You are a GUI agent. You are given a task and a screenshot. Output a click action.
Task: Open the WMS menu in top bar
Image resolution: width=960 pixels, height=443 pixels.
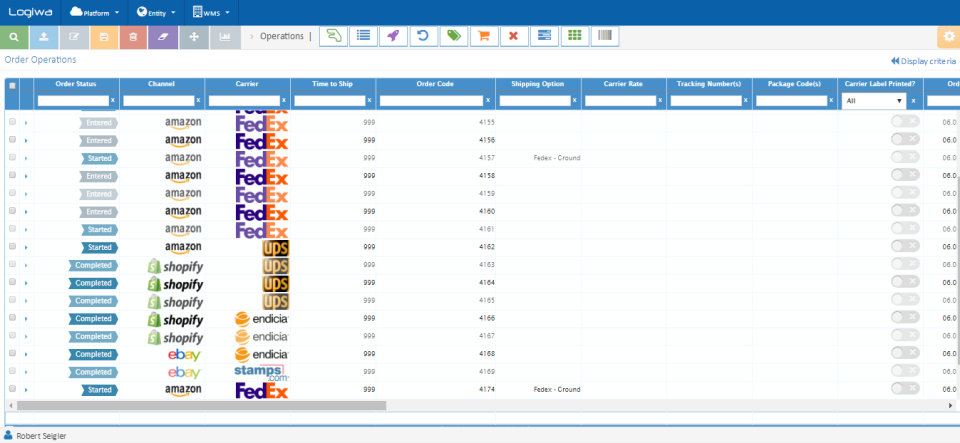point(211,12)
